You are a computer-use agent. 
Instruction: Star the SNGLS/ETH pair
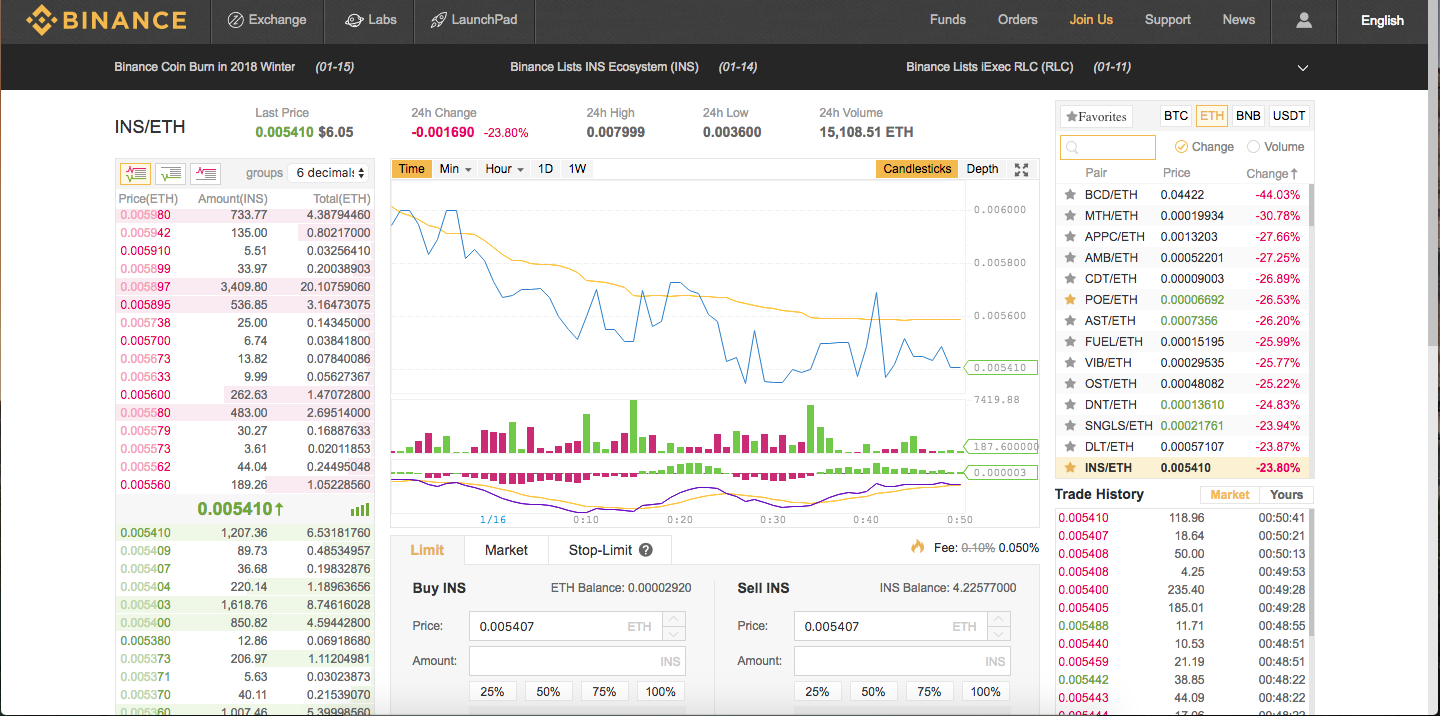1070,426
